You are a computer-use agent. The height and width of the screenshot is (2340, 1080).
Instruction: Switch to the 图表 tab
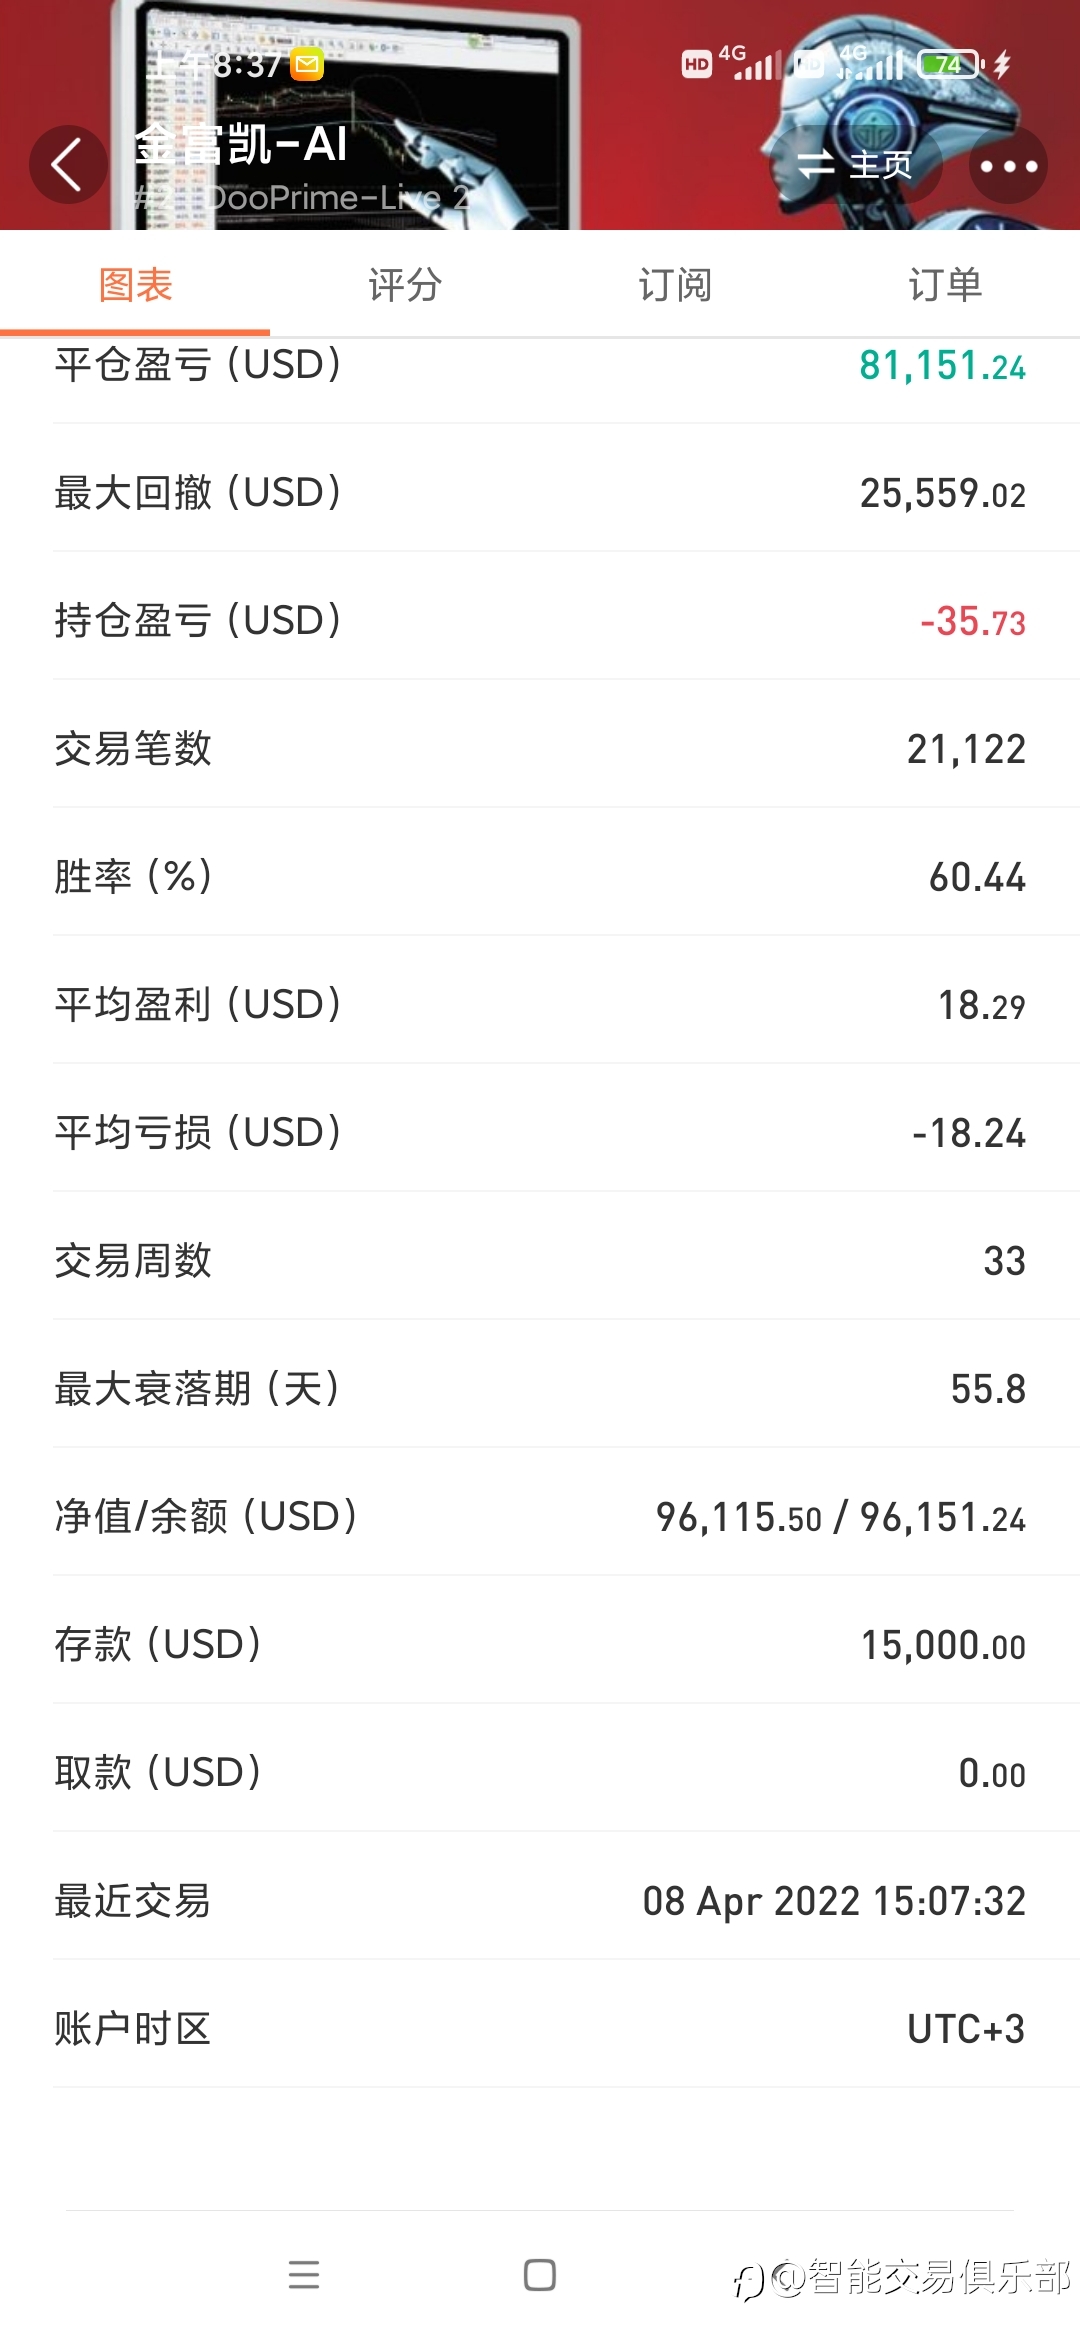pos(135,285)
